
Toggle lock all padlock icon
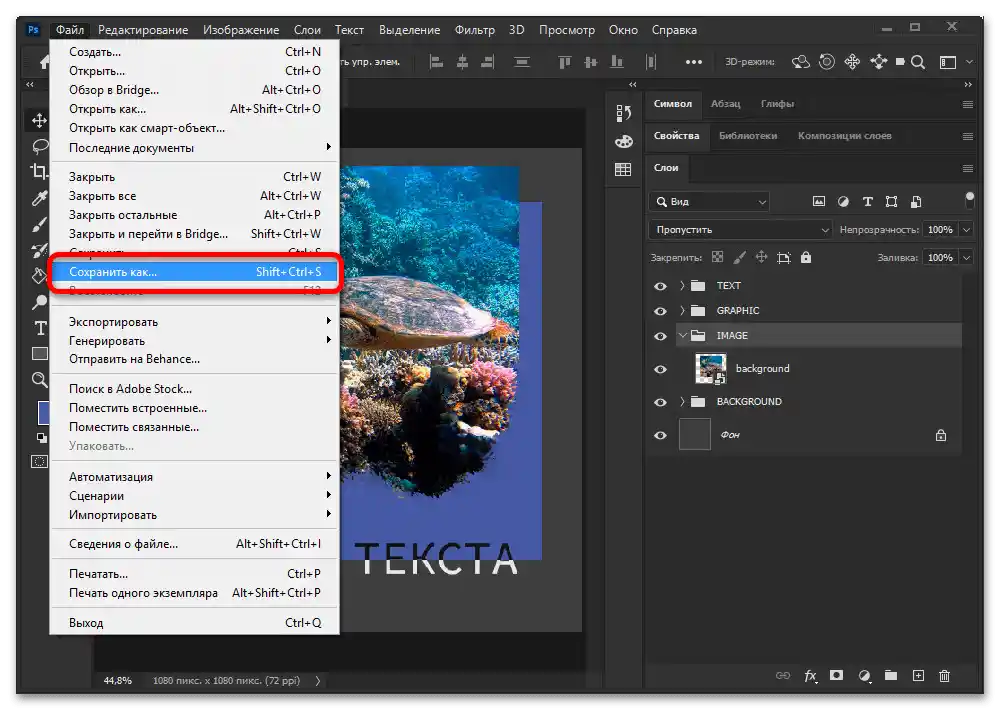pyautogui.click(x=806, y=257)
